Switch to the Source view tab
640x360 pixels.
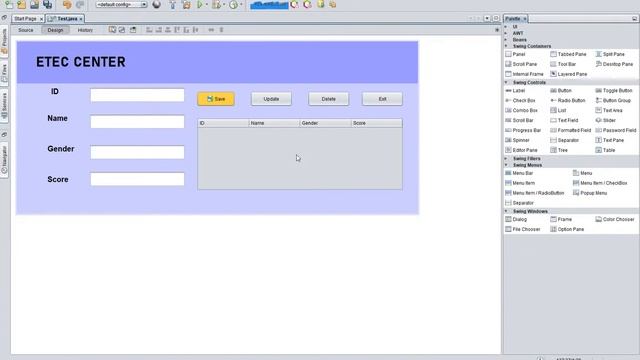pos(26,30)
